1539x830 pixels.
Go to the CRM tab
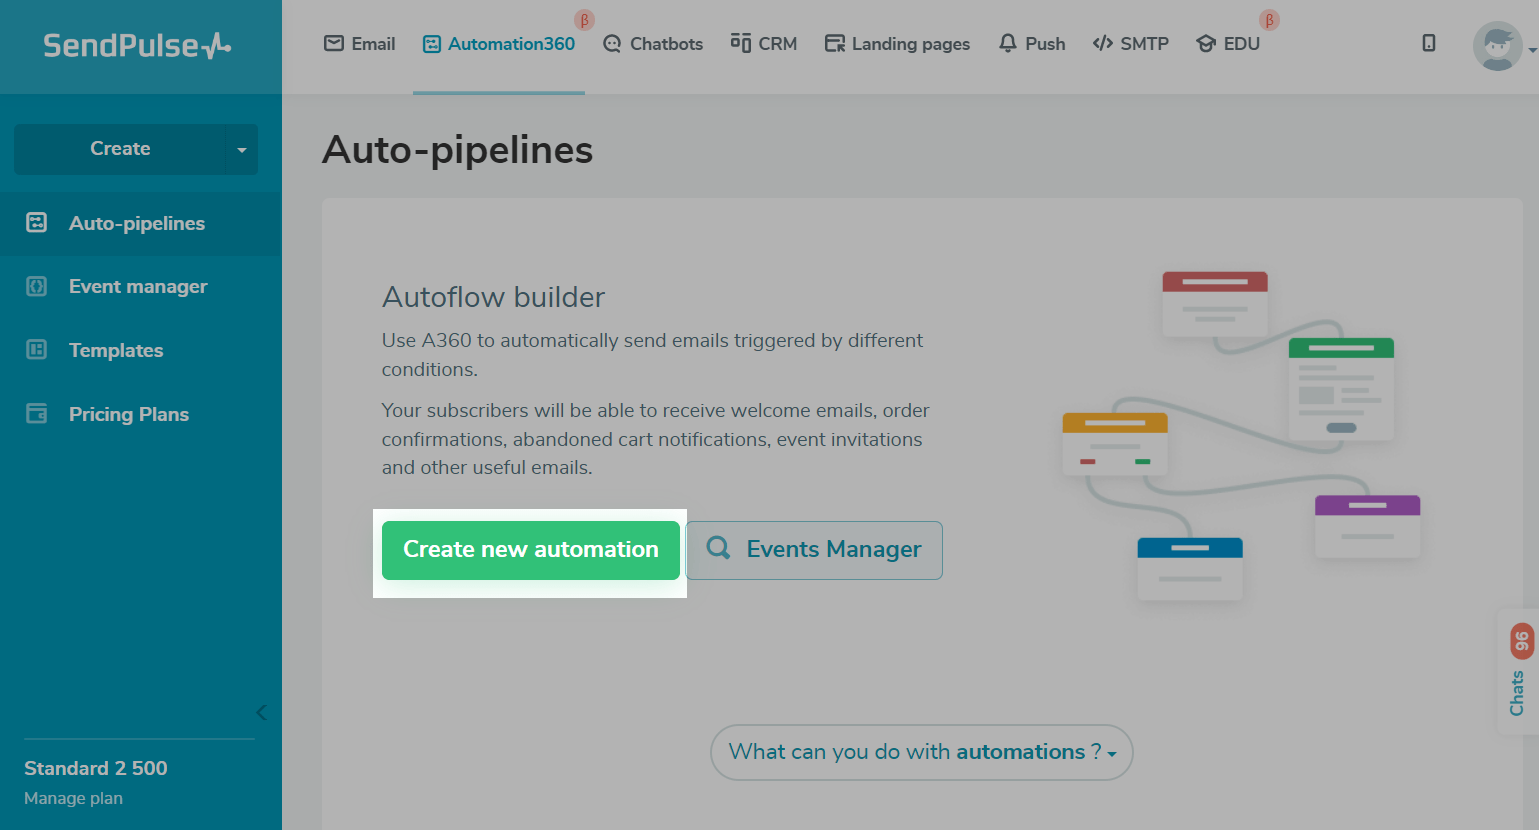764,44
